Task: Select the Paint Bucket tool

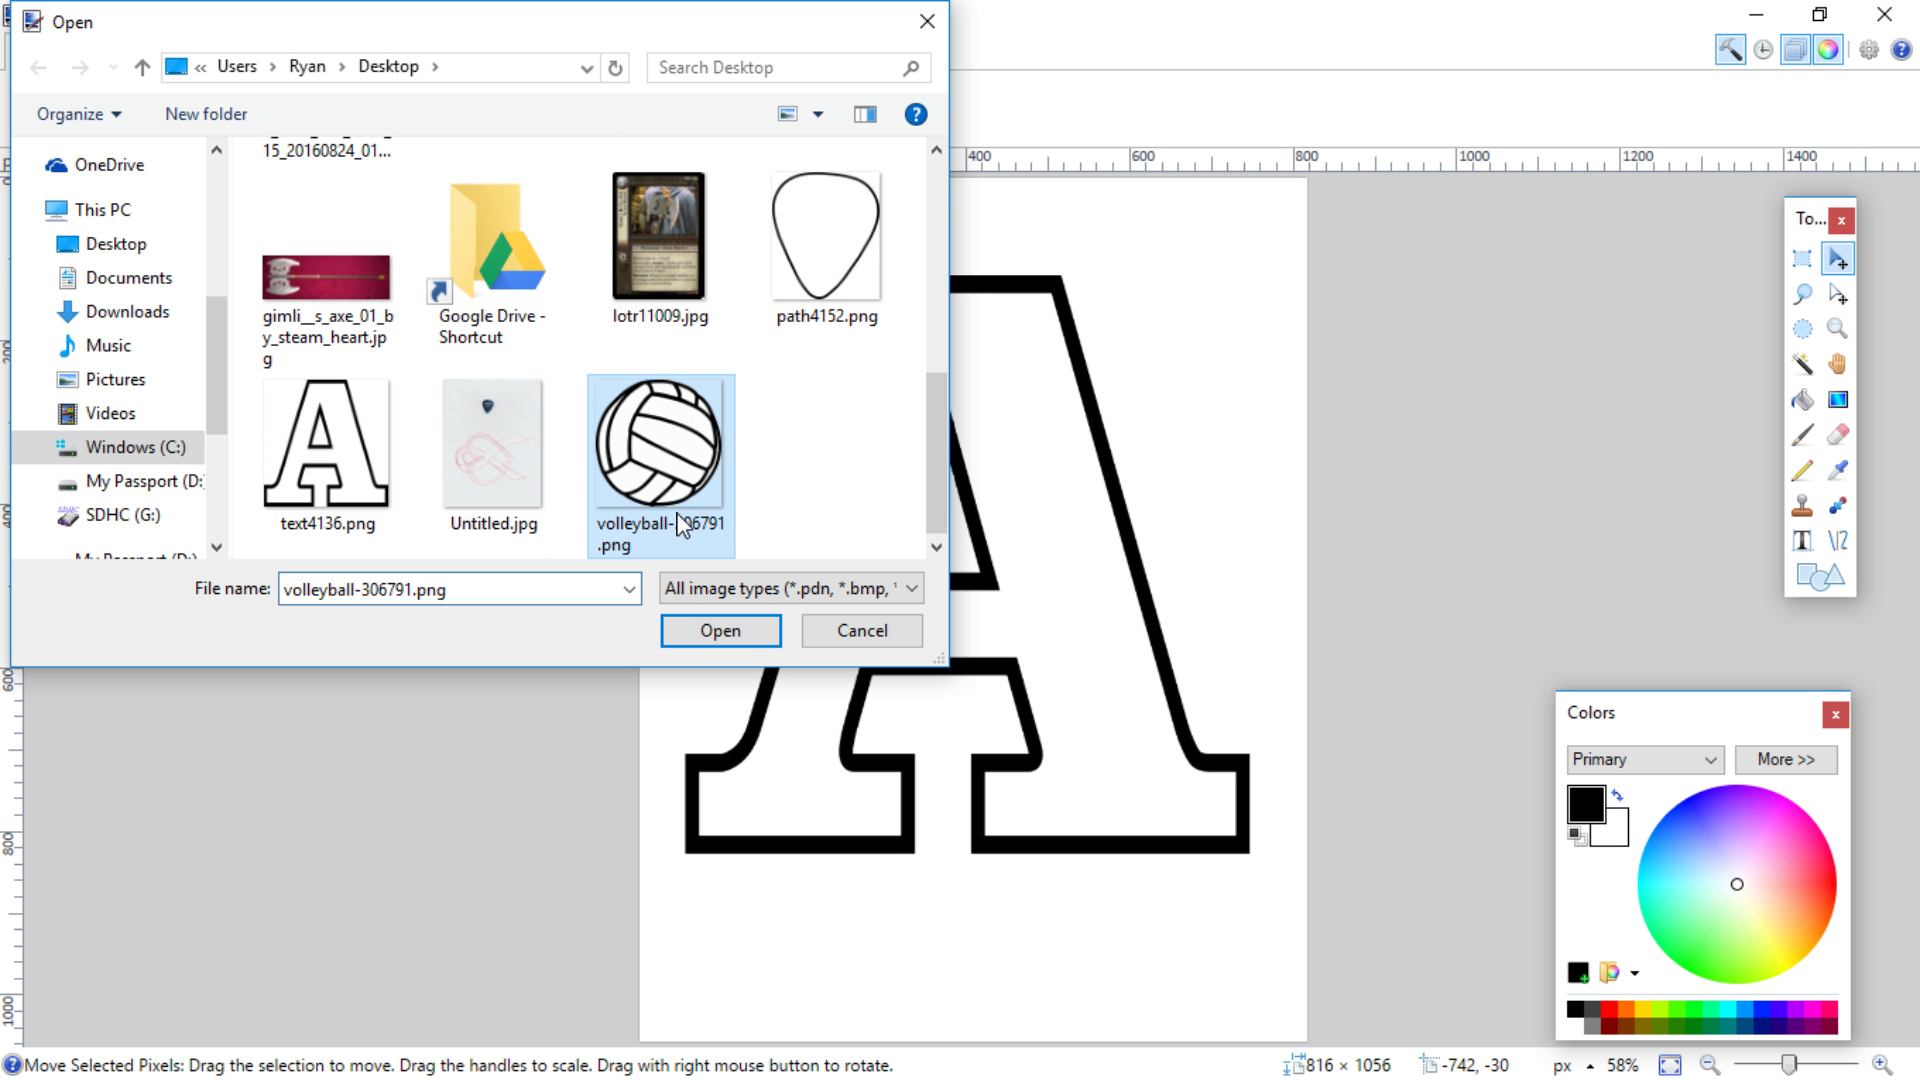Action: click(1802, 400)
